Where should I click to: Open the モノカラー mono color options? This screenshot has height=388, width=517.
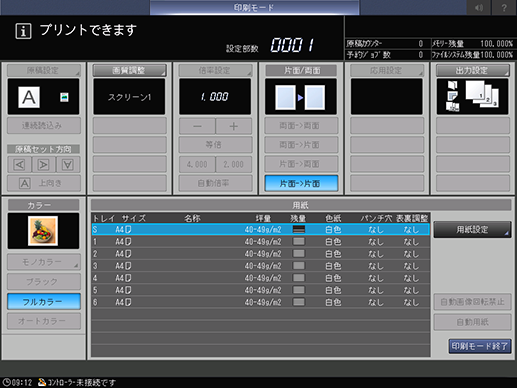(x=44, y=262)
